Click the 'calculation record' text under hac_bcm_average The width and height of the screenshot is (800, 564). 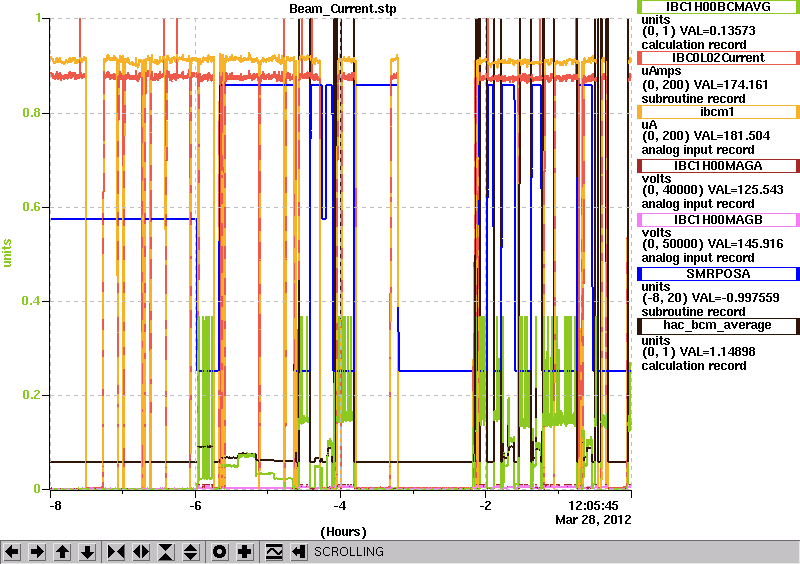694,365
